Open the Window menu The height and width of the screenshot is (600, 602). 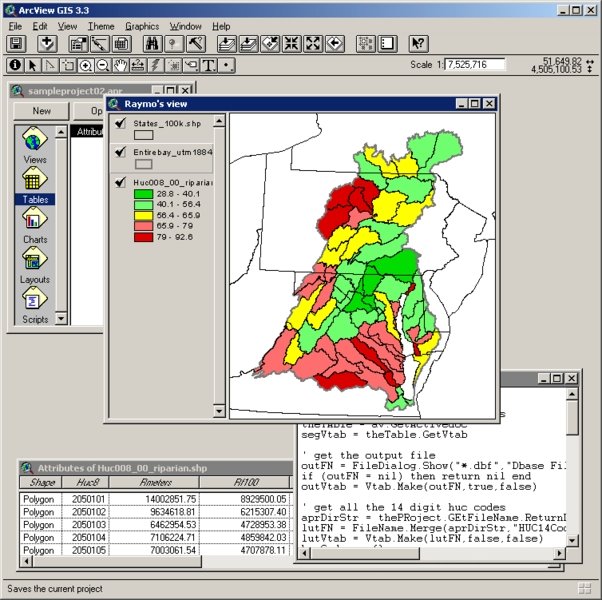click(185, 26)
